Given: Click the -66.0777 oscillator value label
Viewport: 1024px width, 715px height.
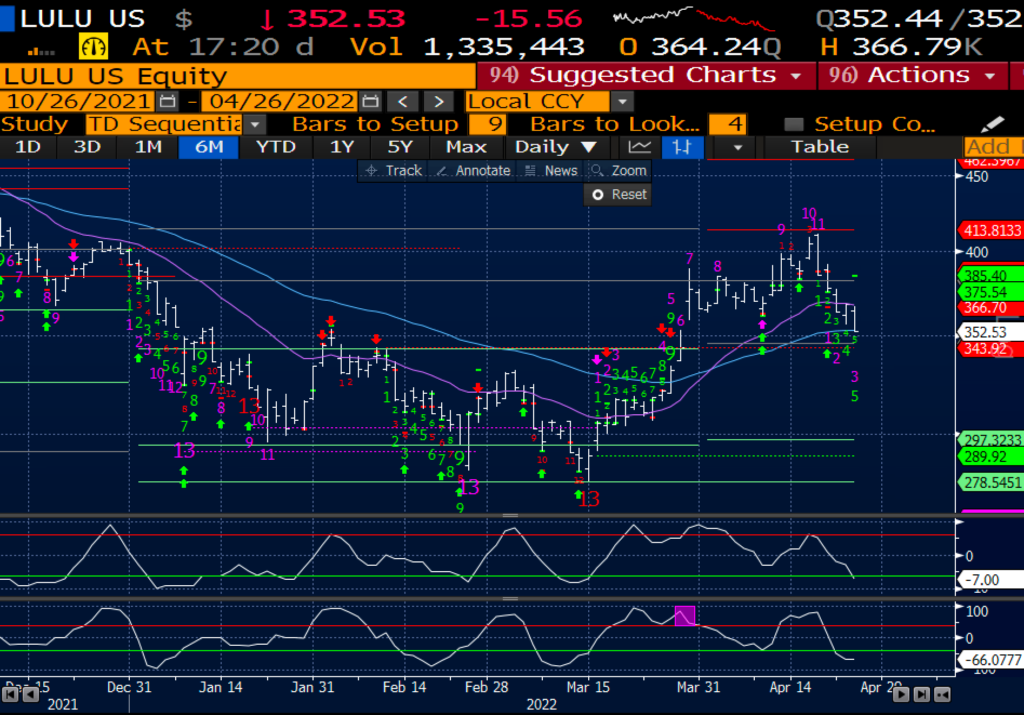Looking at the screenshot, I should (x=990, y=659).
